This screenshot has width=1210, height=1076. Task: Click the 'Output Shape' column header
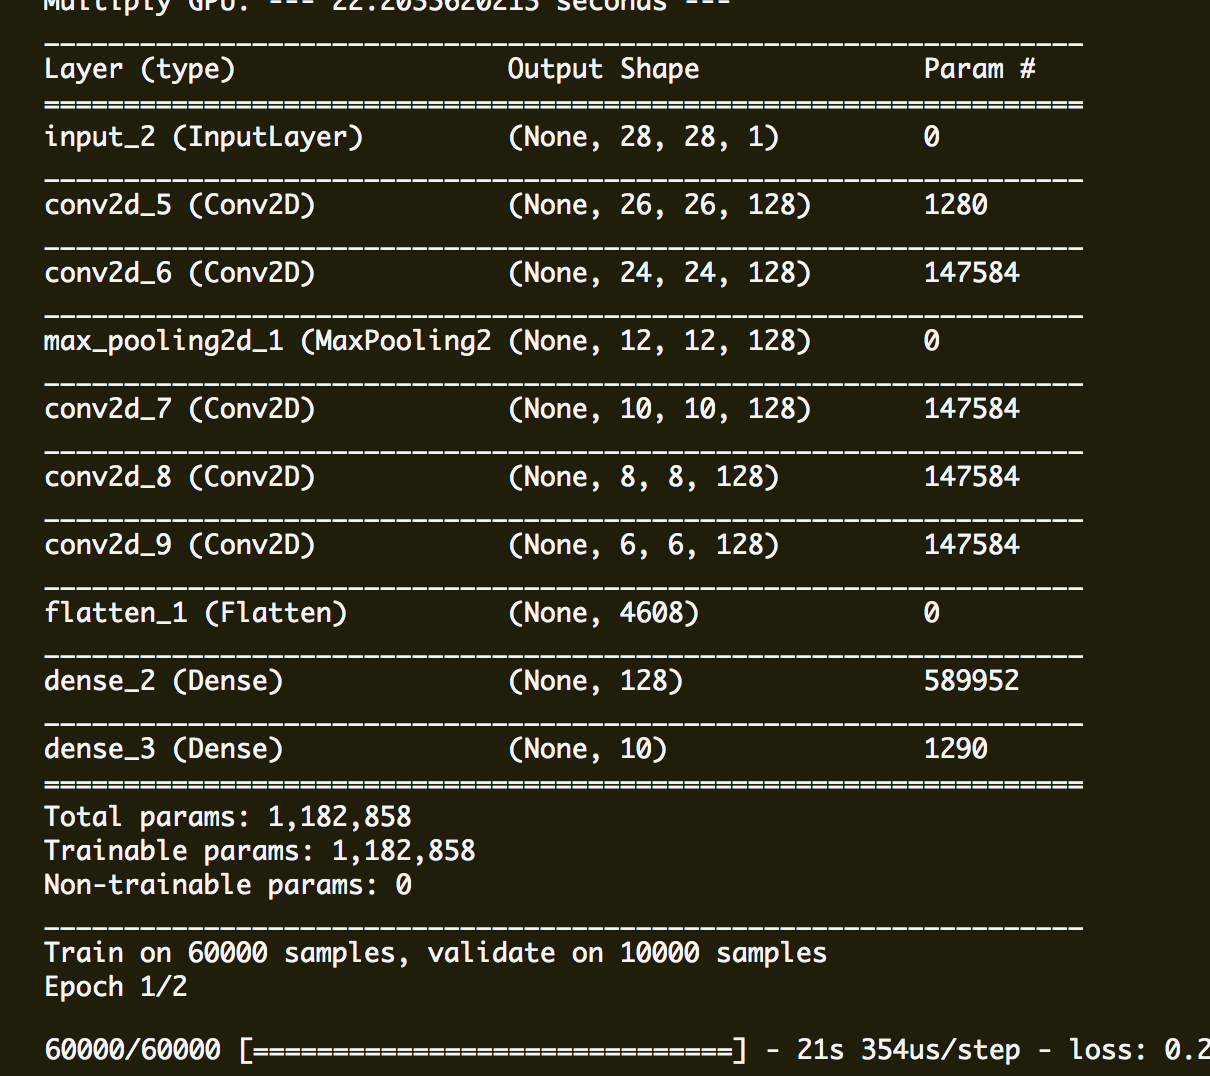pyautogui.click(x=603, y=69)
